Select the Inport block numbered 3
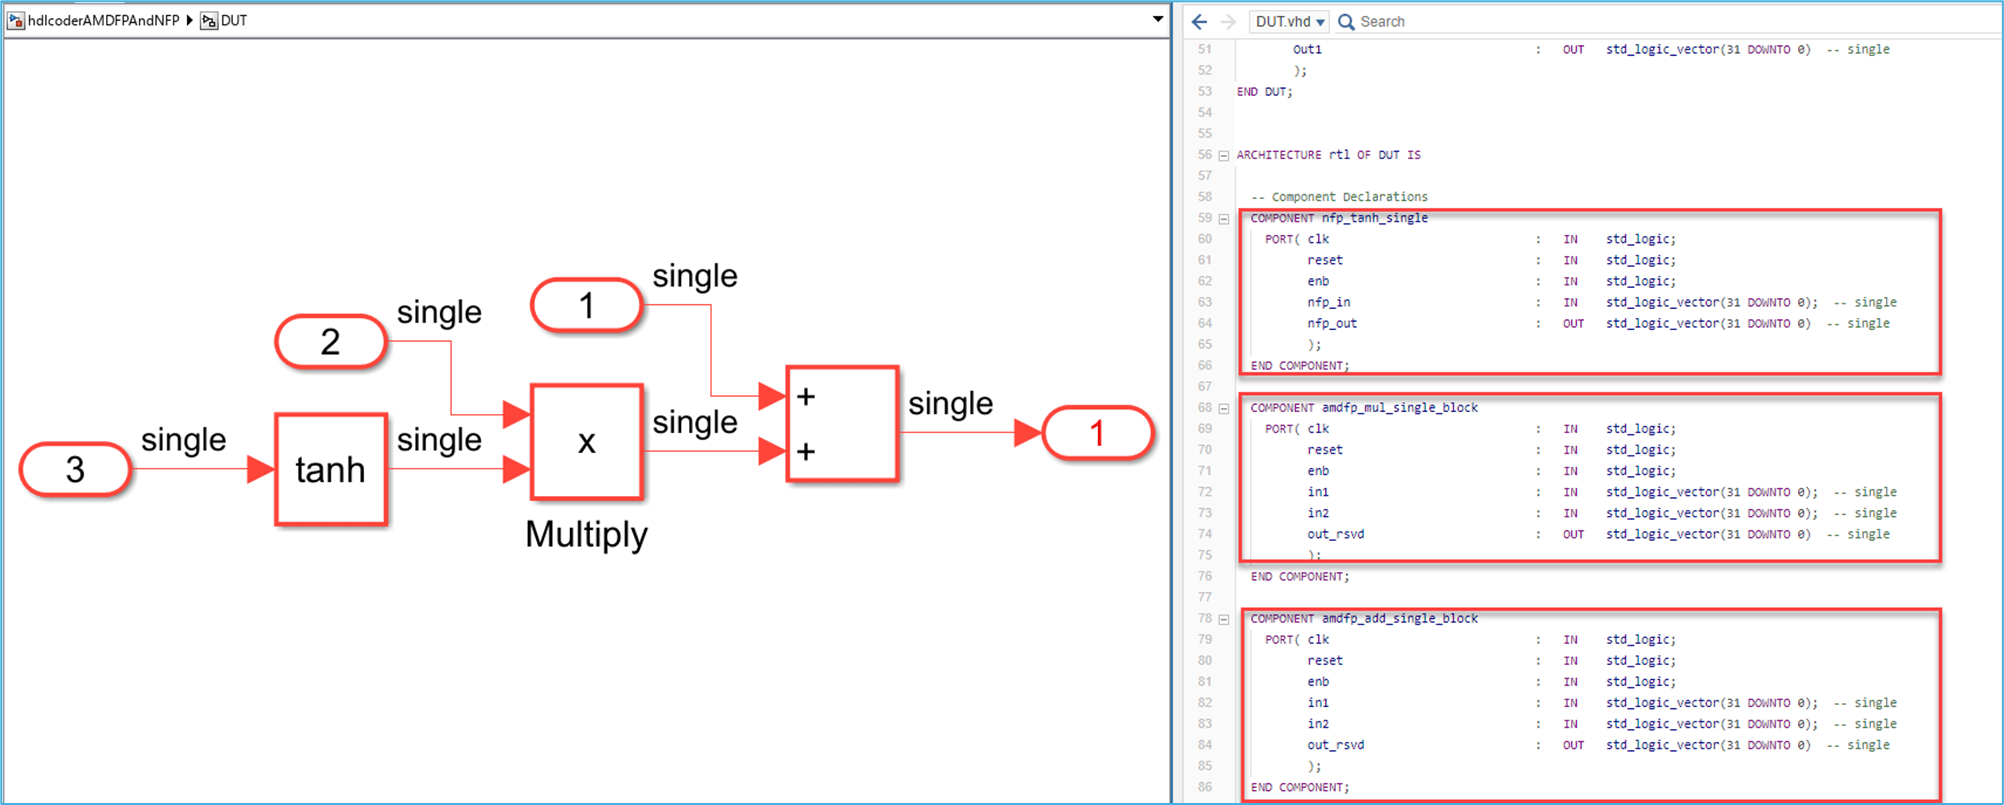 pyautogui.click(x=75, y=469)
